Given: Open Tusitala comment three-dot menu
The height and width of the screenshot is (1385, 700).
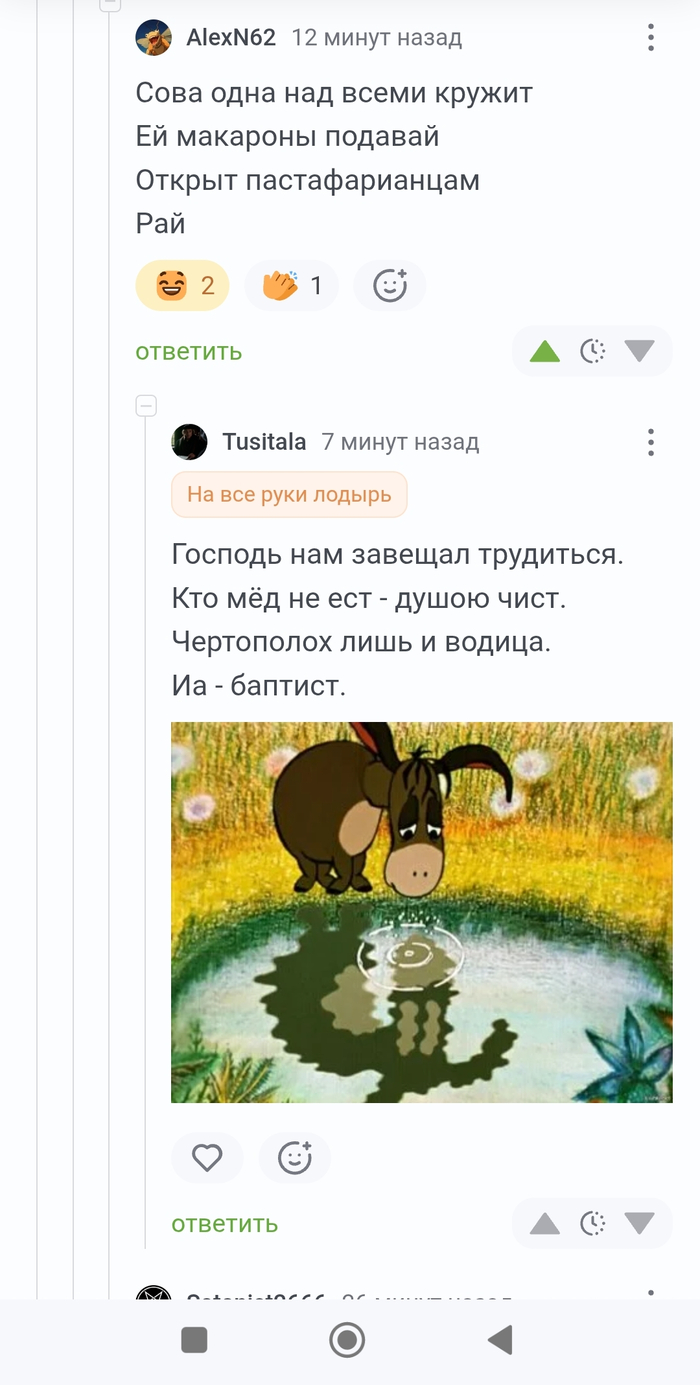Looking at the screenshot, I should (650, 442).
